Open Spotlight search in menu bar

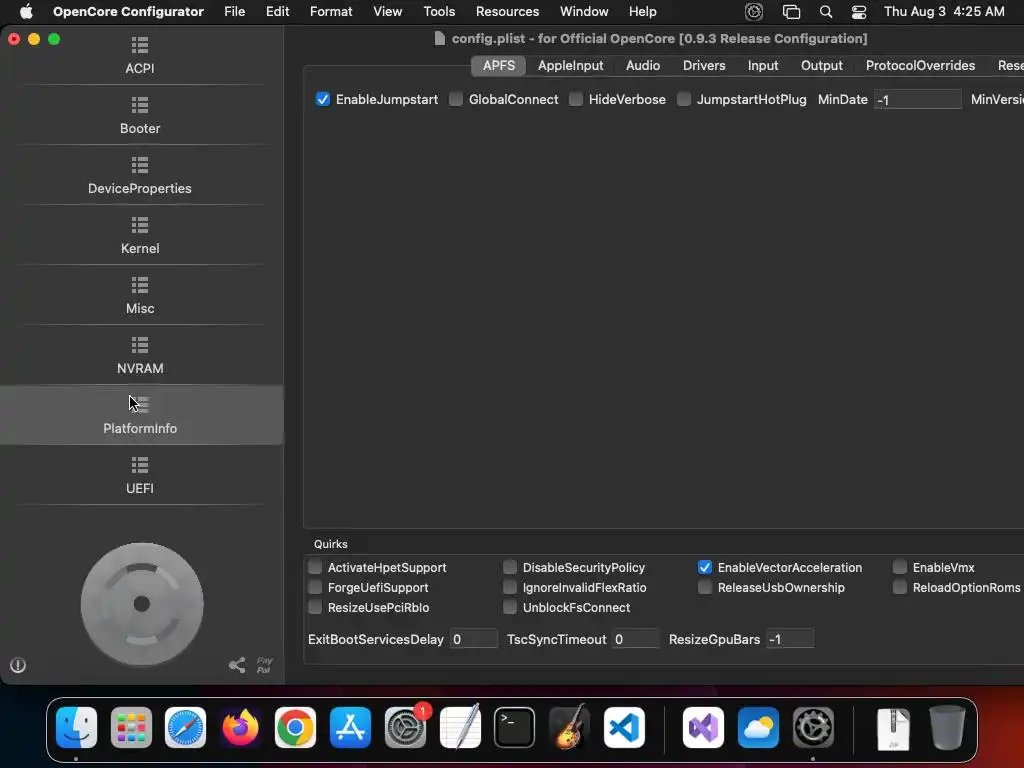click(x=825, y=12)
